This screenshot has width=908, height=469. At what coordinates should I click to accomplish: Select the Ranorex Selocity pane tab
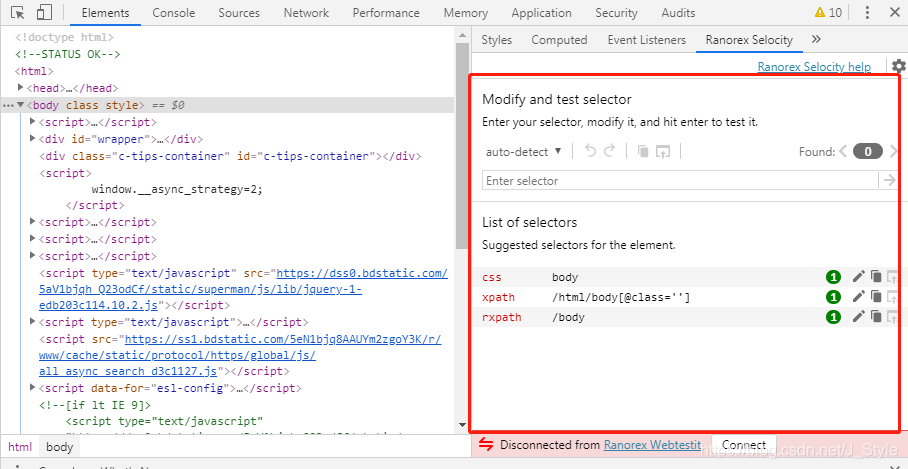pos(749,39)
